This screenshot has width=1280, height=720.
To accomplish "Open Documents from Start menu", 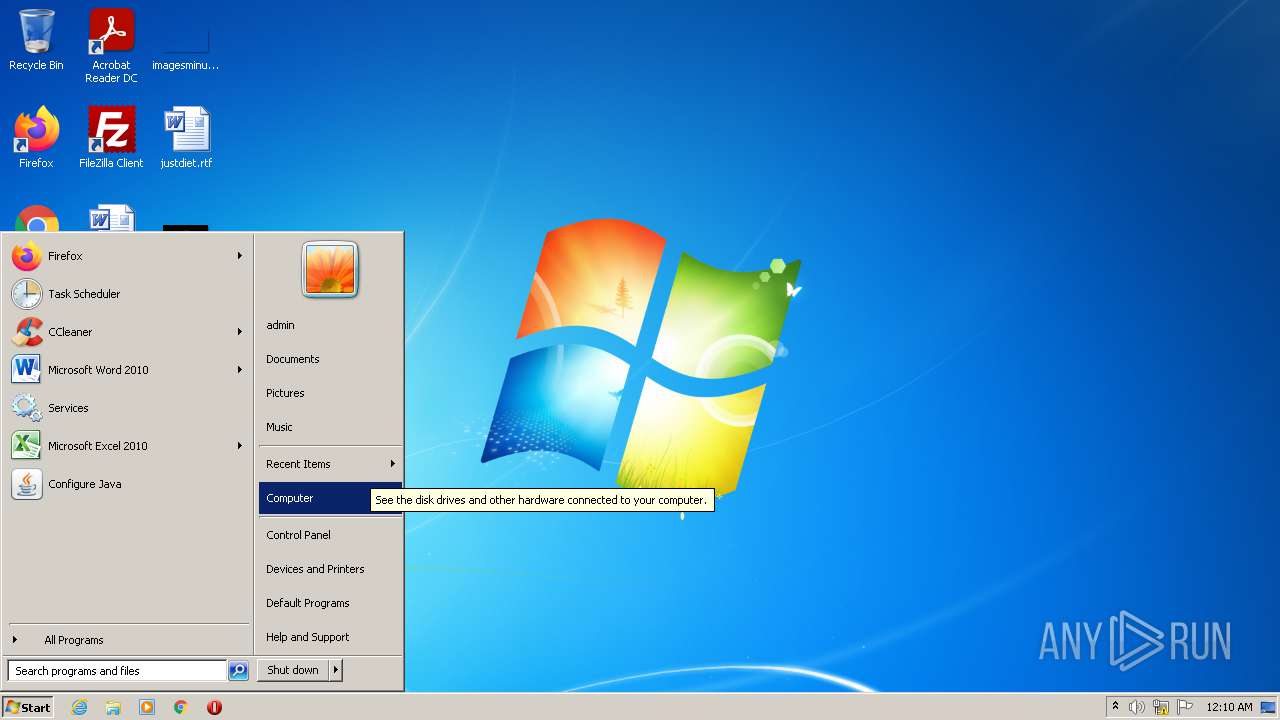I will point(330,359).
